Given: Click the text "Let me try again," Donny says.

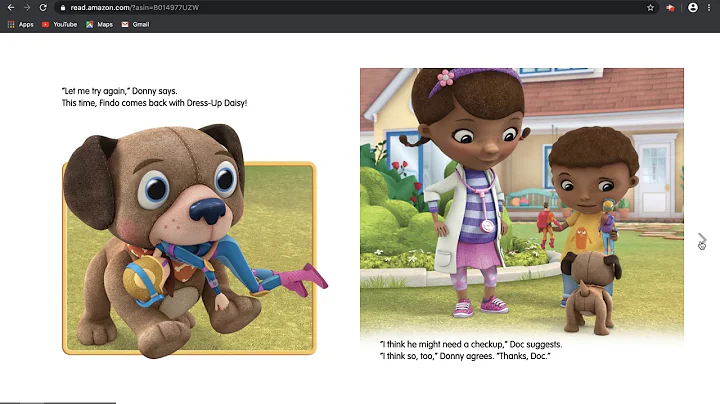Looking at the screenshot, I should (119, 91).
